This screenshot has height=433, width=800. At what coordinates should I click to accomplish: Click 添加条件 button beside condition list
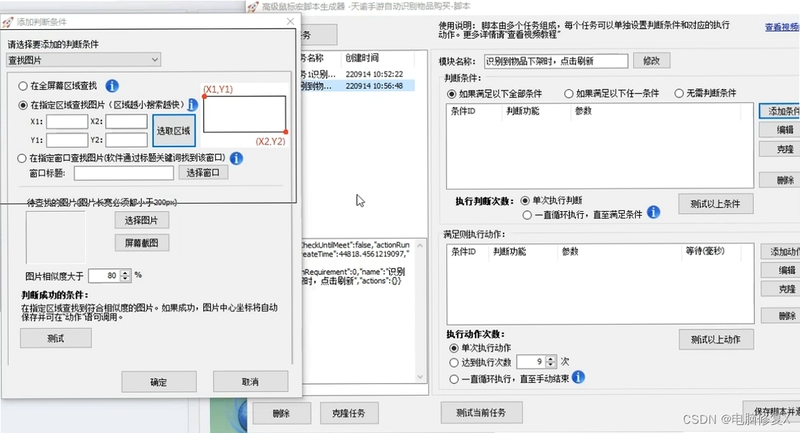pyautogui.click(x=780, y=111)
